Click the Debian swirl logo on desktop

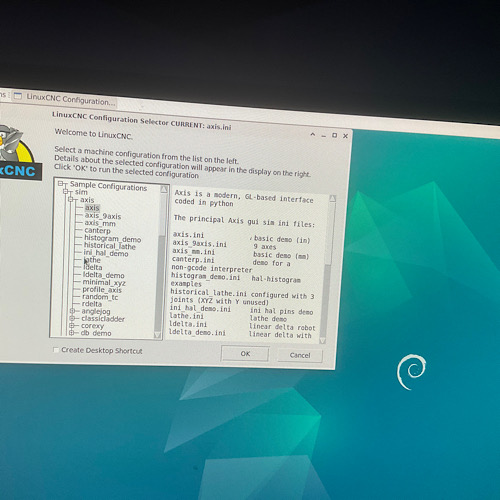coord(411,372)
